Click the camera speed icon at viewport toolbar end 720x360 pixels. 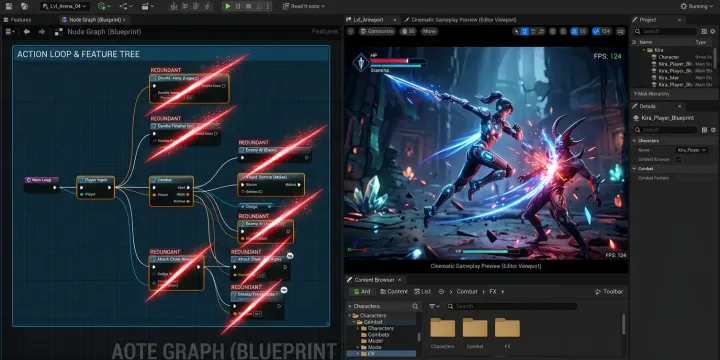621,31
